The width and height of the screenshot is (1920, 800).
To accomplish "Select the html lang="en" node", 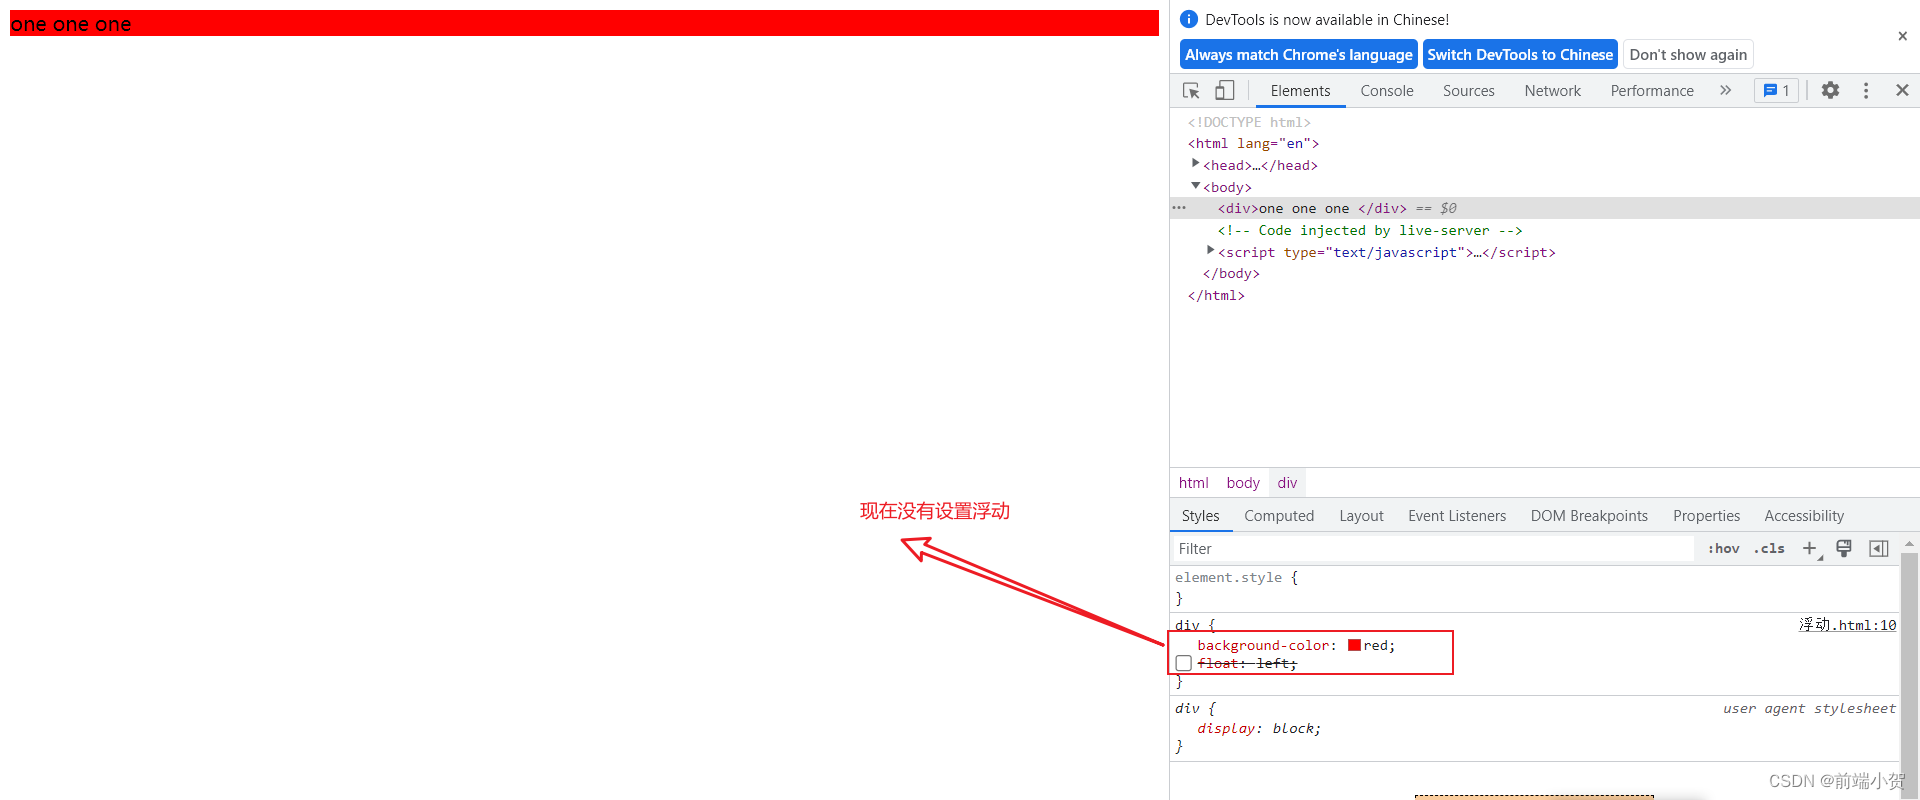I will click(1253, 143).
